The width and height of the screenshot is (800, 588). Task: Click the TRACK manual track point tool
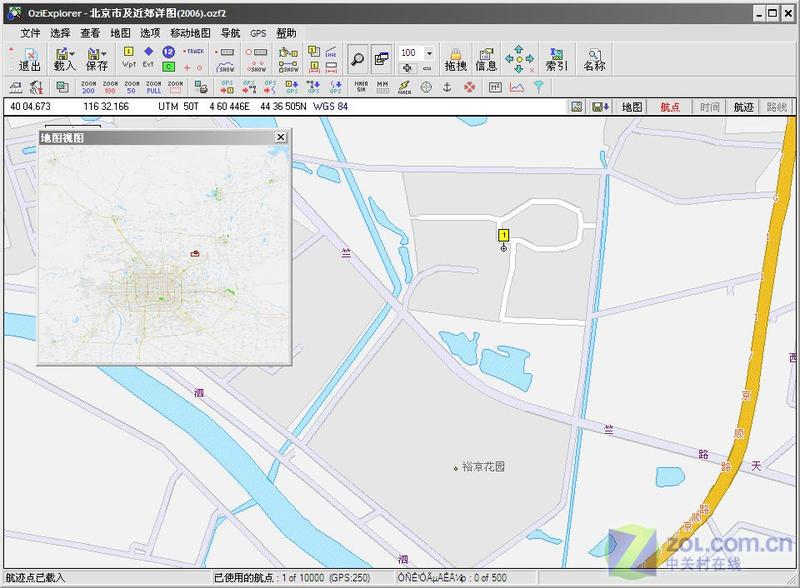point(194,52)
